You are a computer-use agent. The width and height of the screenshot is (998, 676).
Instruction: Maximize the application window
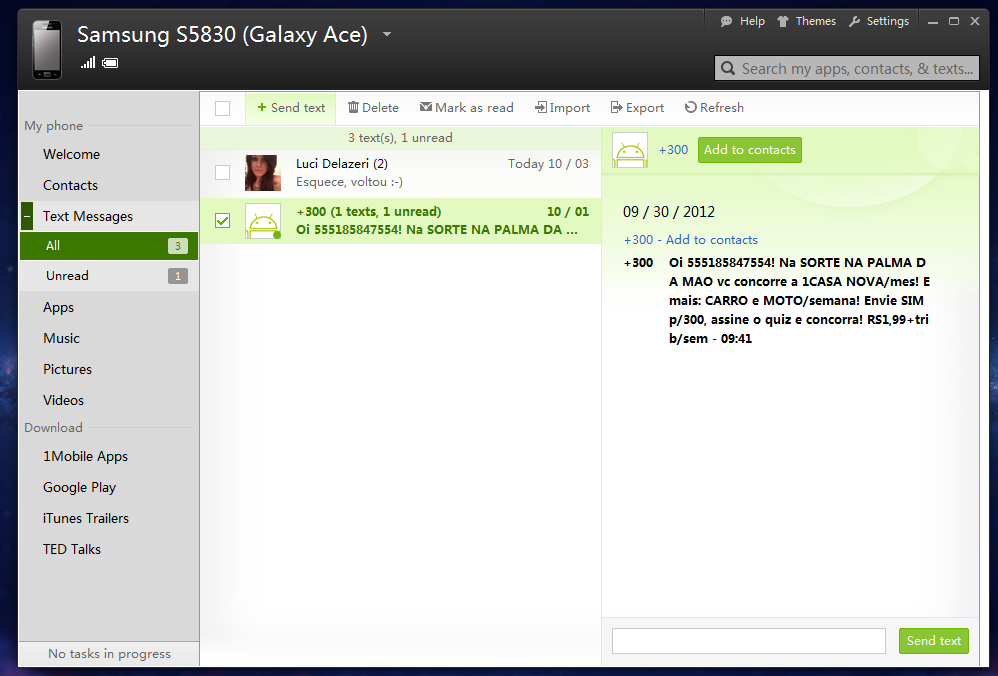click(953, 21)
